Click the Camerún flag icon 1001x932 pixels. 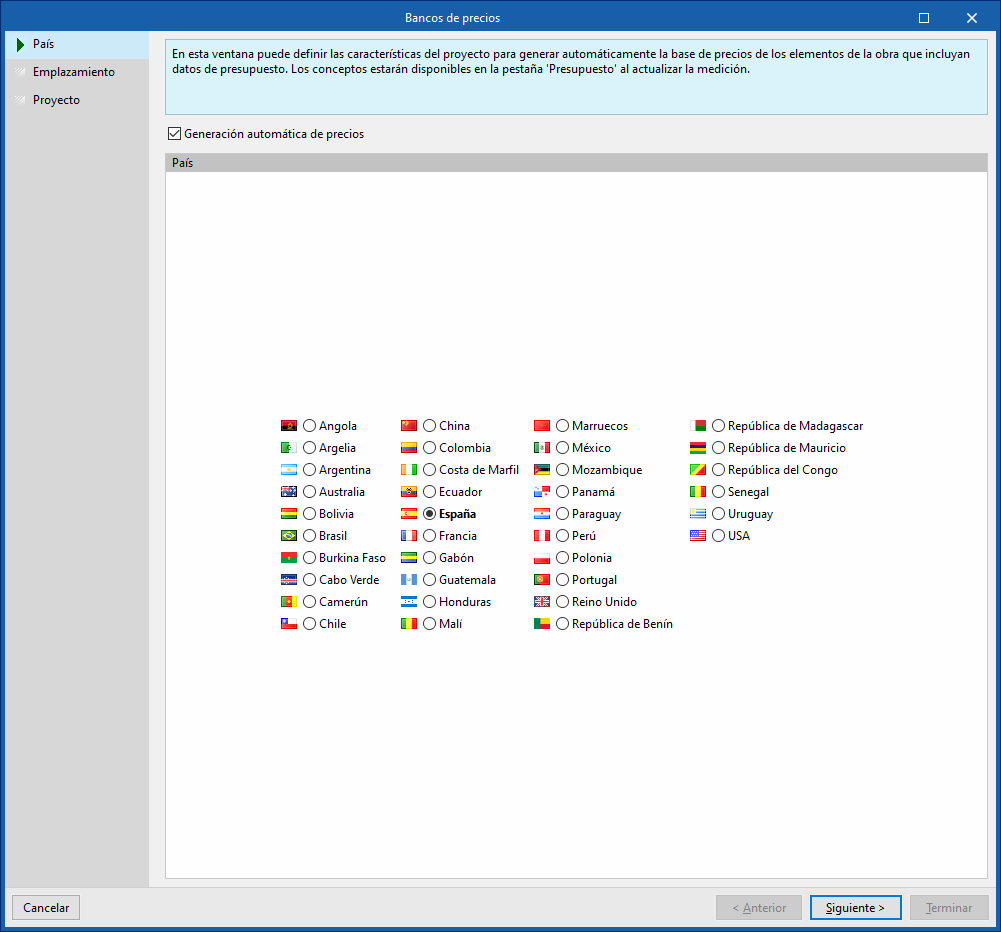[289, 602]
